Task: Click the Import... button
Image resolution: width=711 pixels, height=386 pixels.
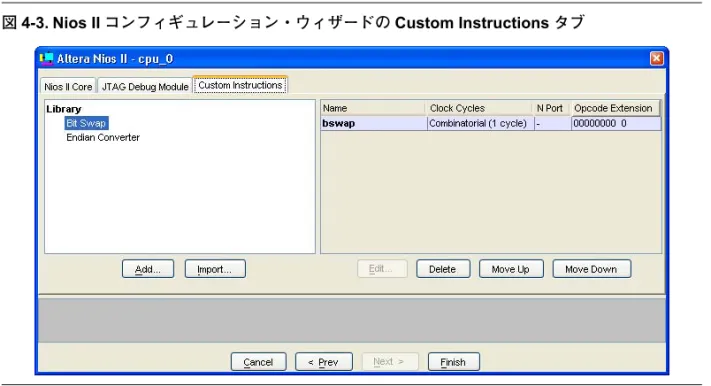Action: (x=215, y=269)
